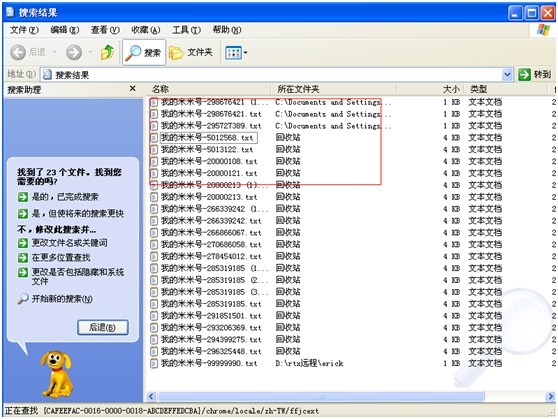Click 开始新的搜索(N) link

62,299
